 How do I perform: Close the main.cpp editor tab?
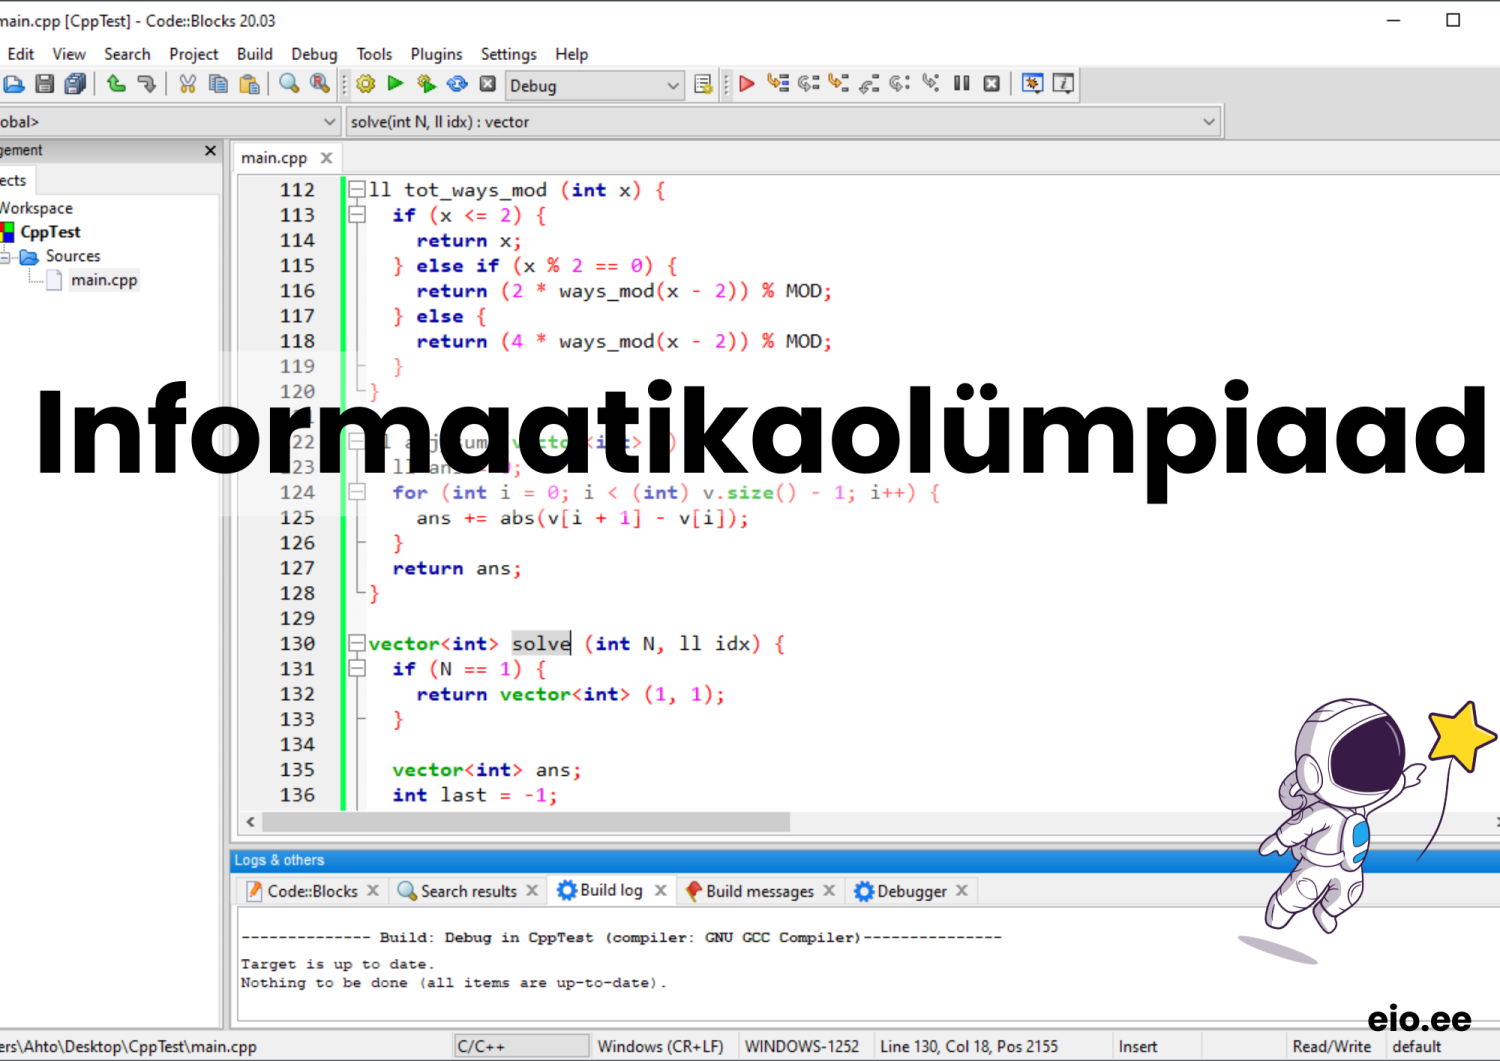[326, 158]
